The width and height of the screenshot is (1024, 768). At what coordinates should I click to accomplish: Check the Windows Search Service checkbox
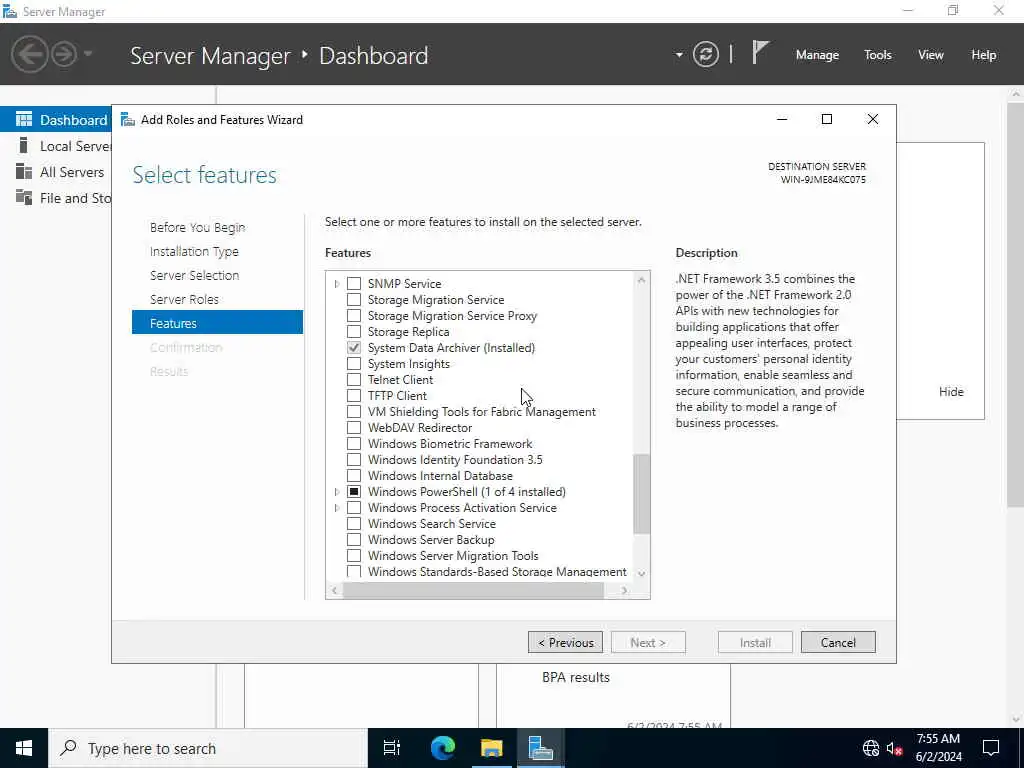pos(354,524)
